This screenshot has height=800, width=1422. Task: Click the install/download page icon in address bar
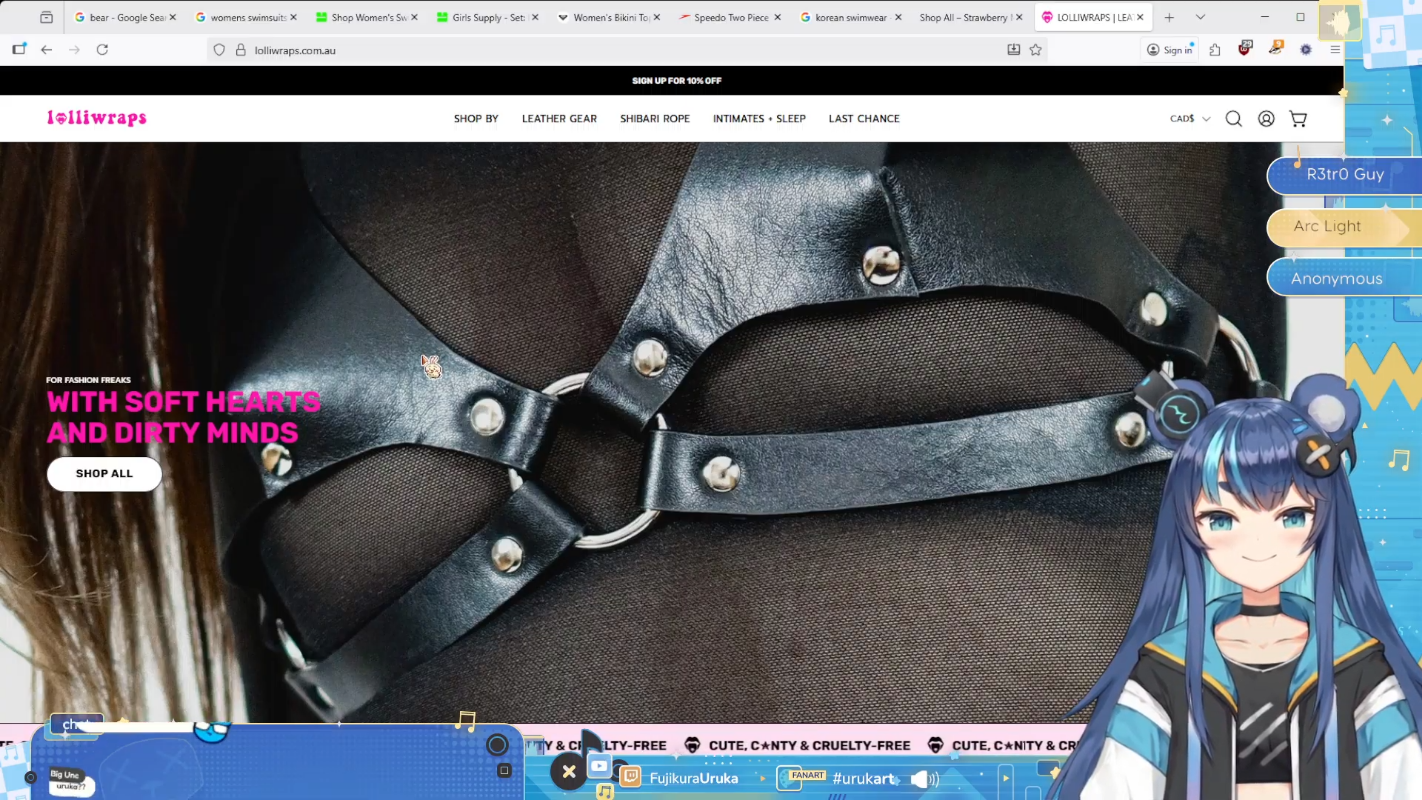click(x=1013, y=49)
